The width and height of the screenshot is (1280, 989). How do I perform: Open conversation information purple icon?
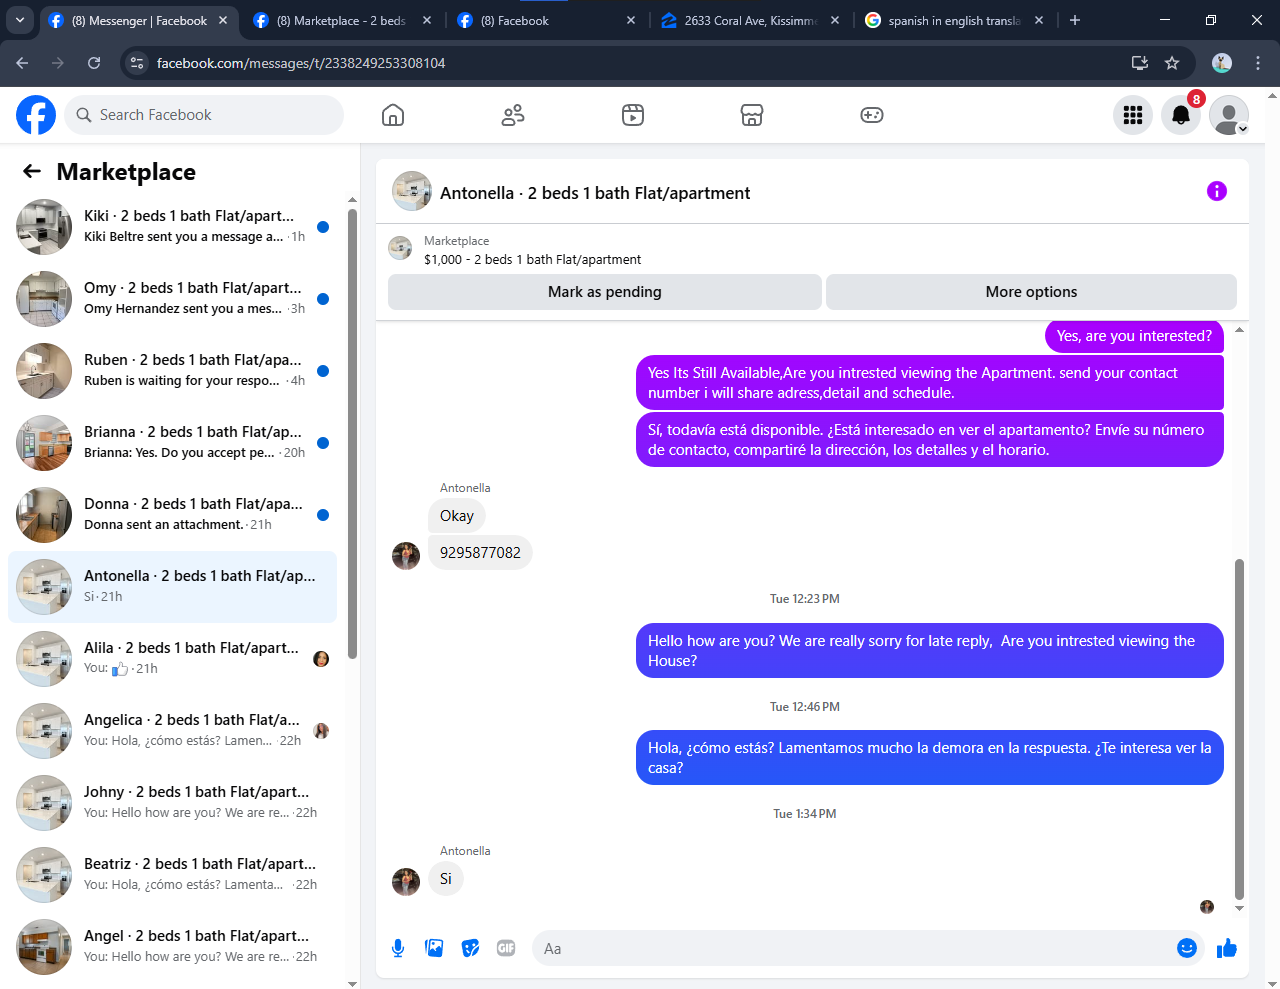pyautogui.click(x=1217, y=191)
